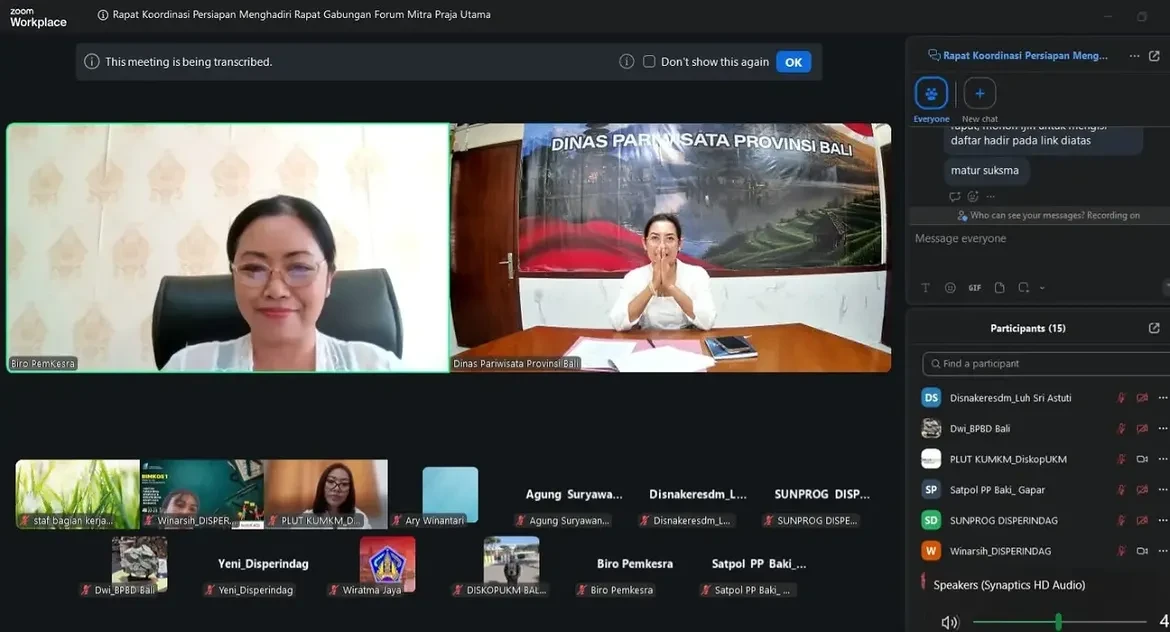This screenshot has width=1170, height=632.
Task: Pop out the Participants panel
Action: pyautogui.click(x=1154, y=328)
